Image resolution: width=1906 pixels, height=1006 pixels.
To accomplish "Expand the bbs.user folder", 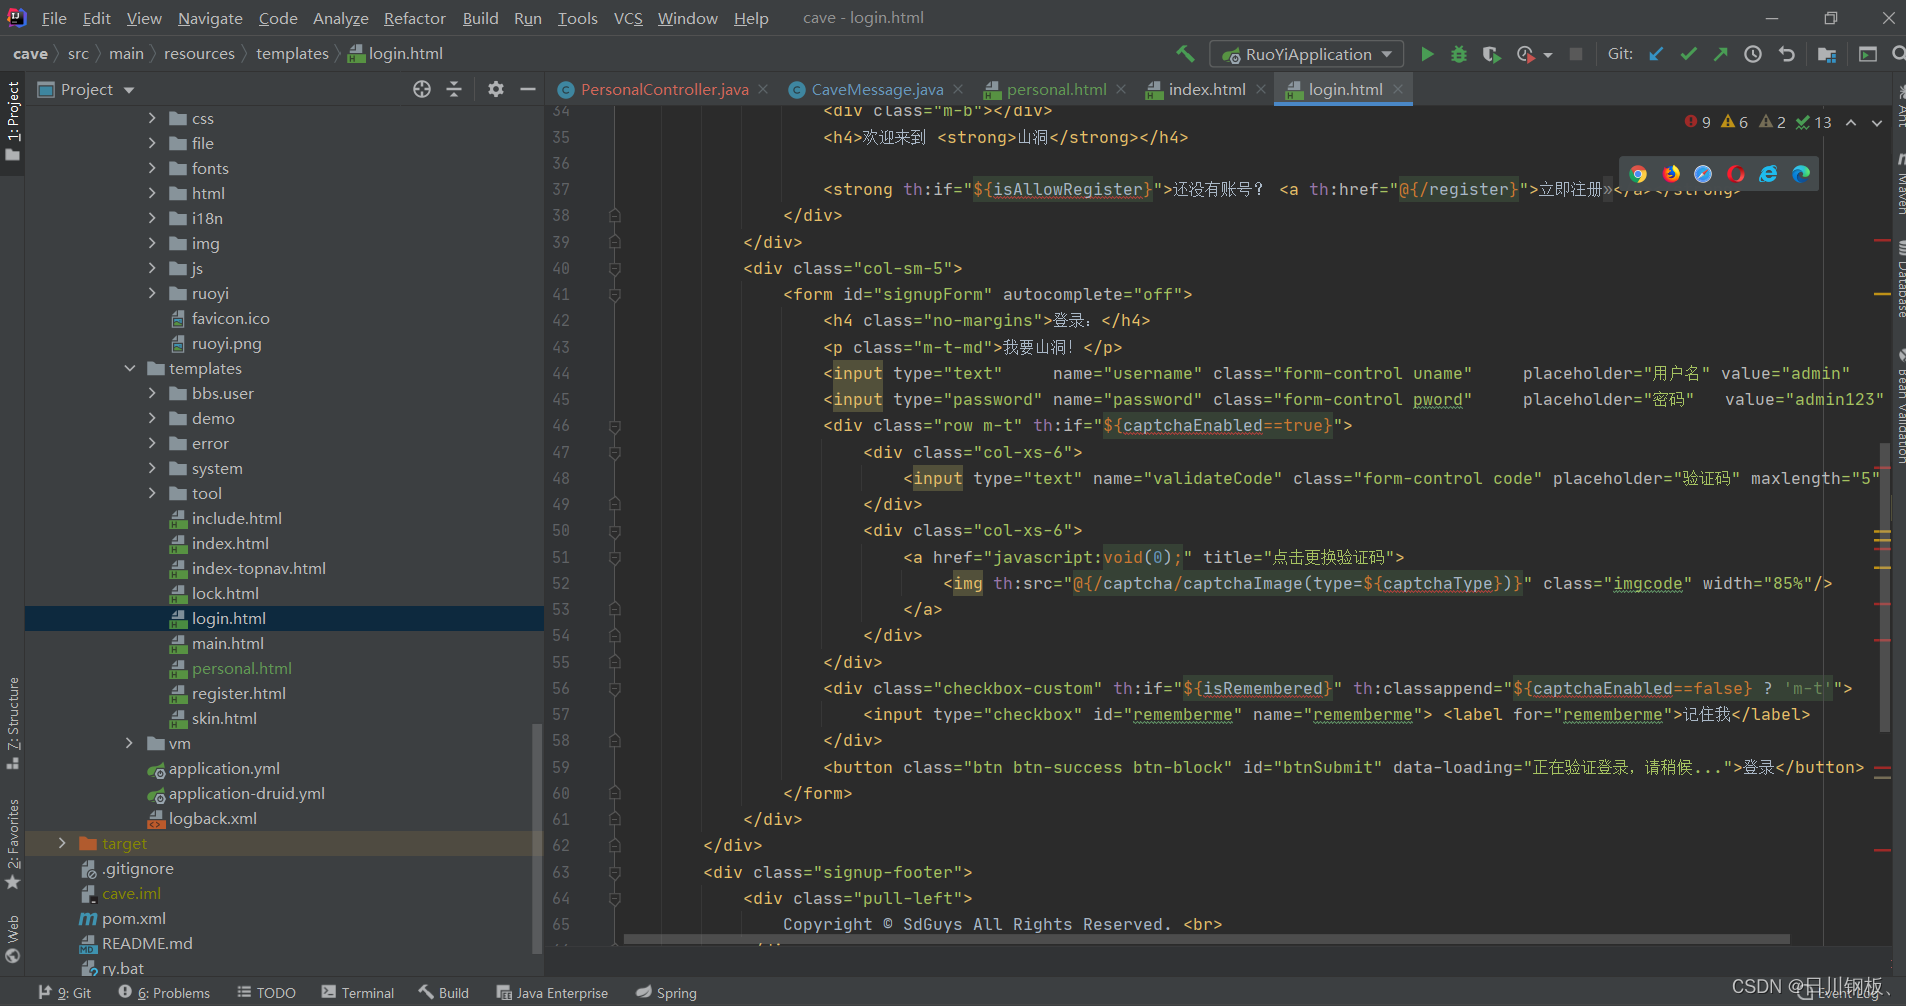I will [x=152, y=393].
